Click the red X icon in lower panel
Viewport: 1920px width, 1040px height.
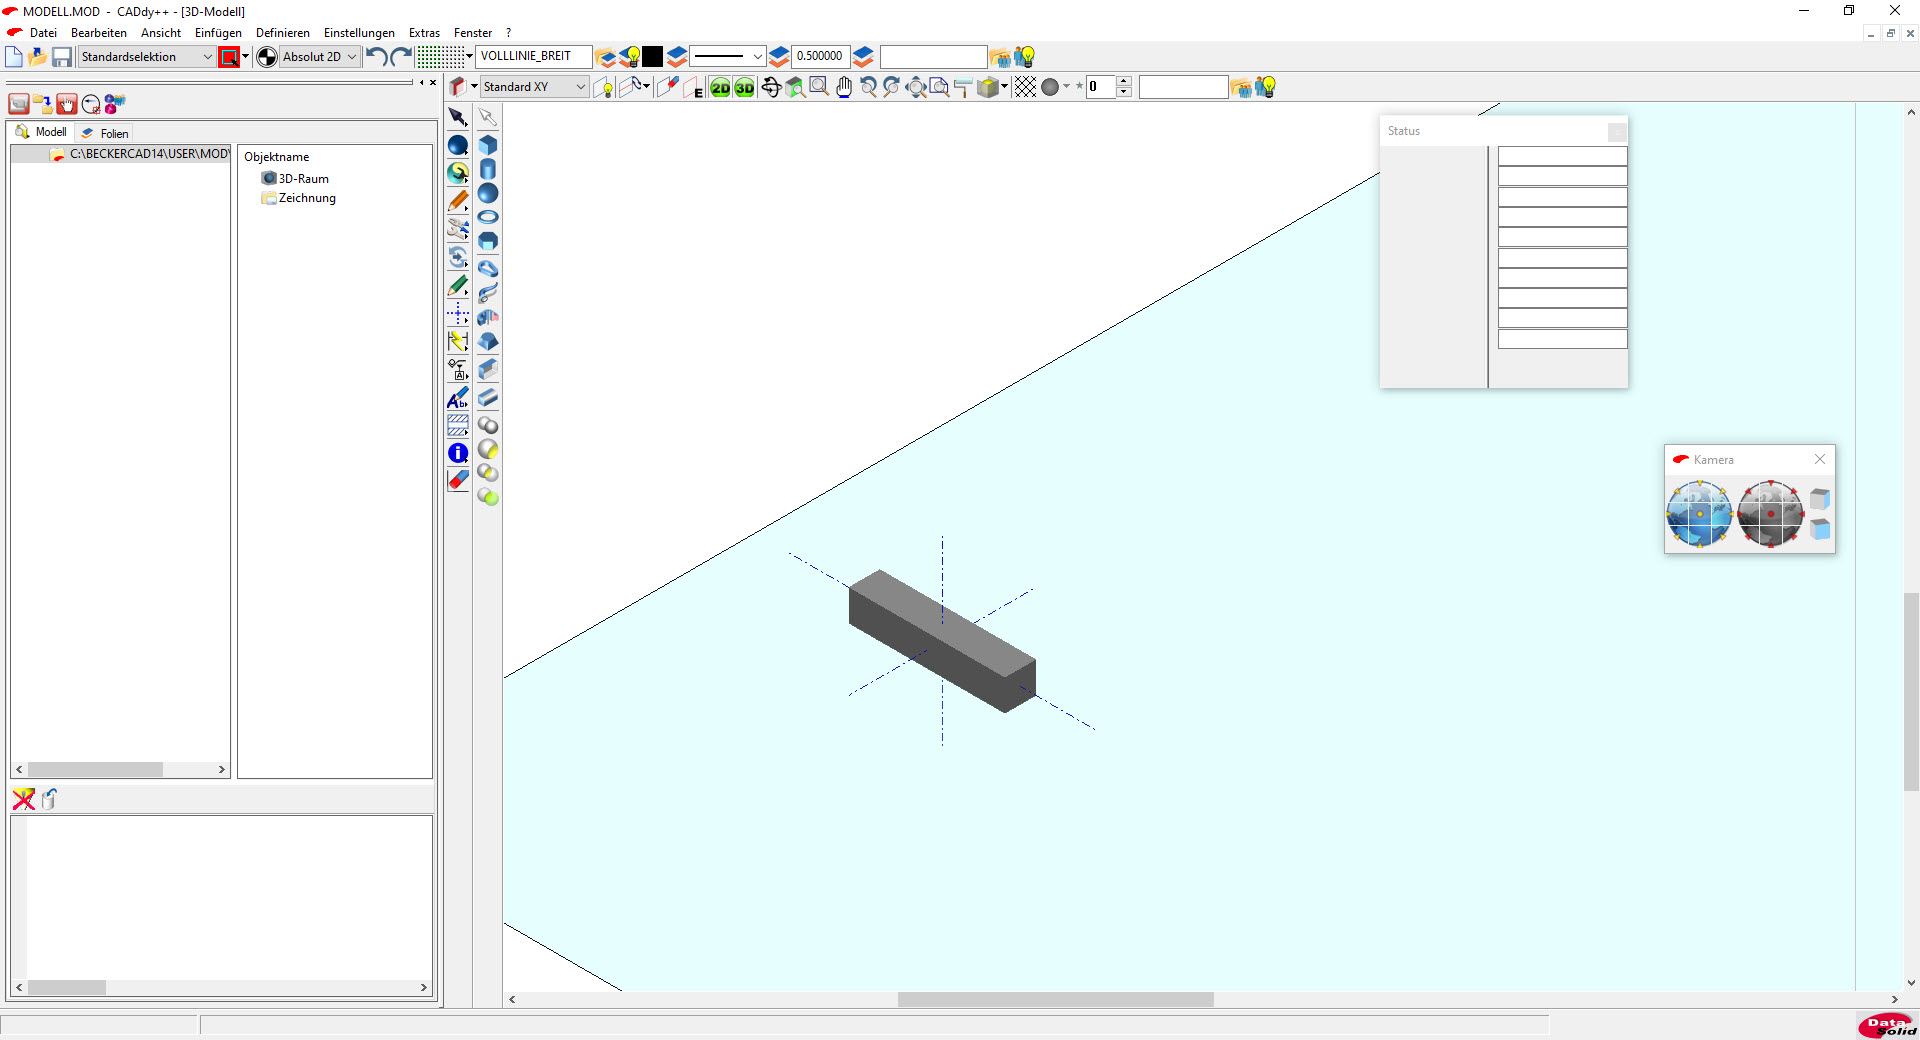(x=23, y=799)
